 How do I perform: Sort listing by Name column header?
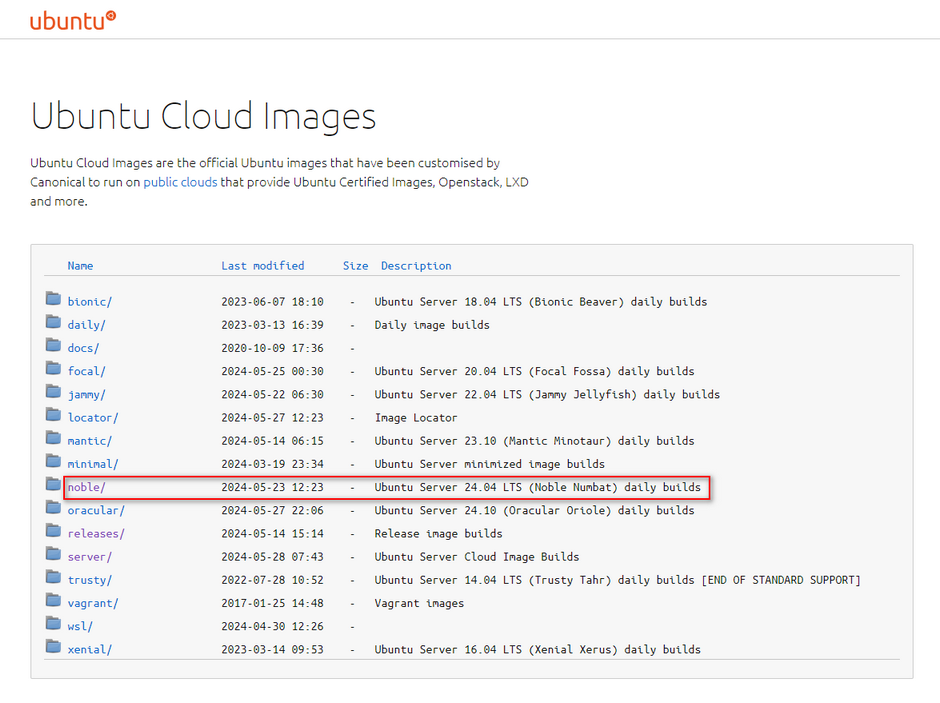80,266
